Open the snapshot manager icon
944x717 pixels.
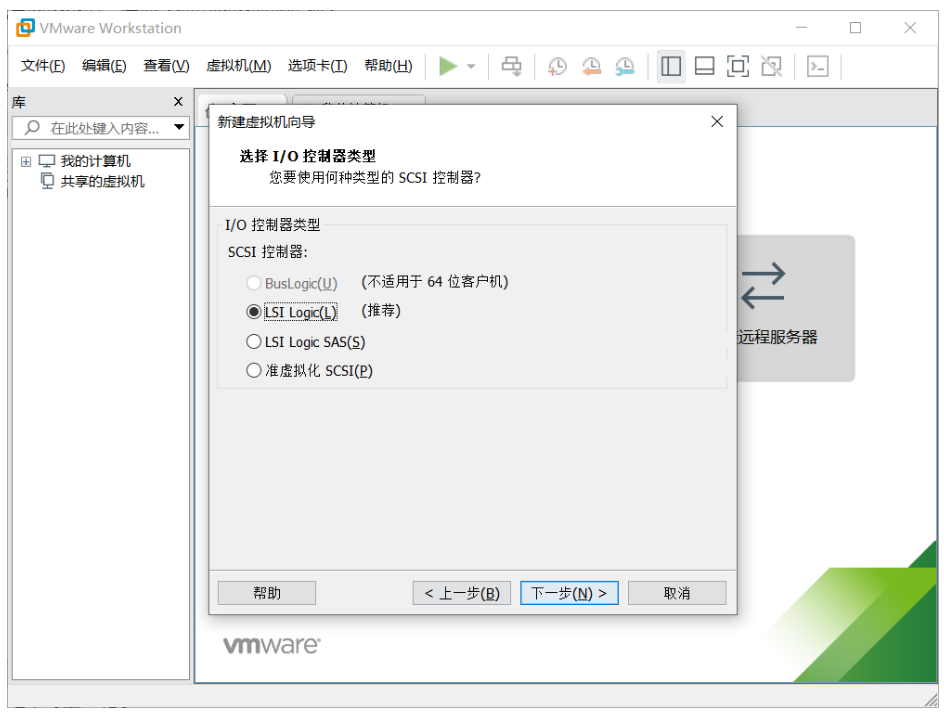625,66
